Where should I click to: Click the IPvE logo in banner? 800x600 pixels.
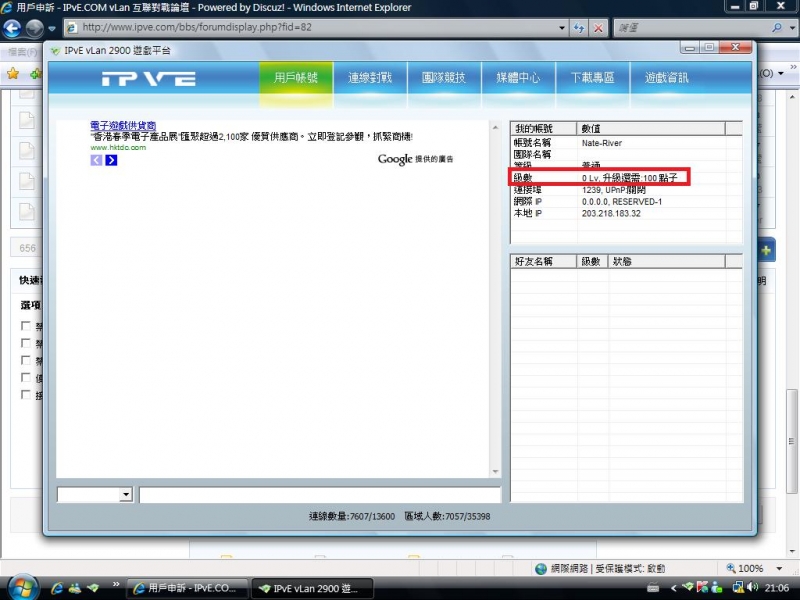(x=148, y=79)
